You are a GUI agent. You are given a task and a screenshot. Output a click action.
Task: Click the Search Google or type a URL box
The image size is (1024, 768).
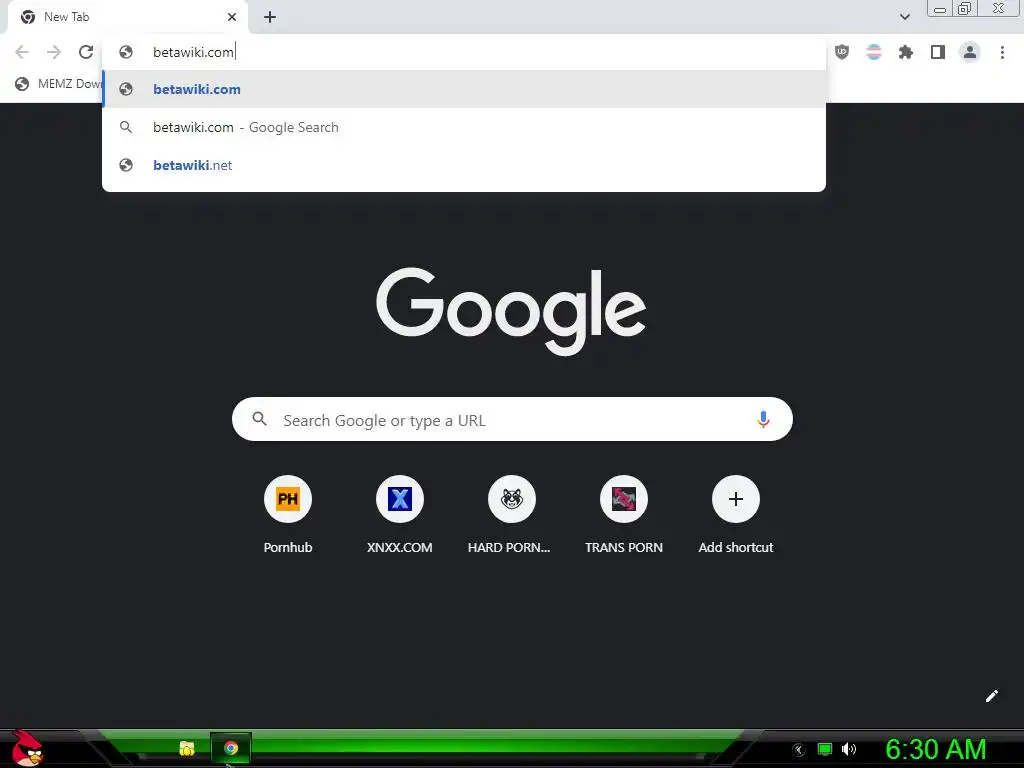(512, 419)
